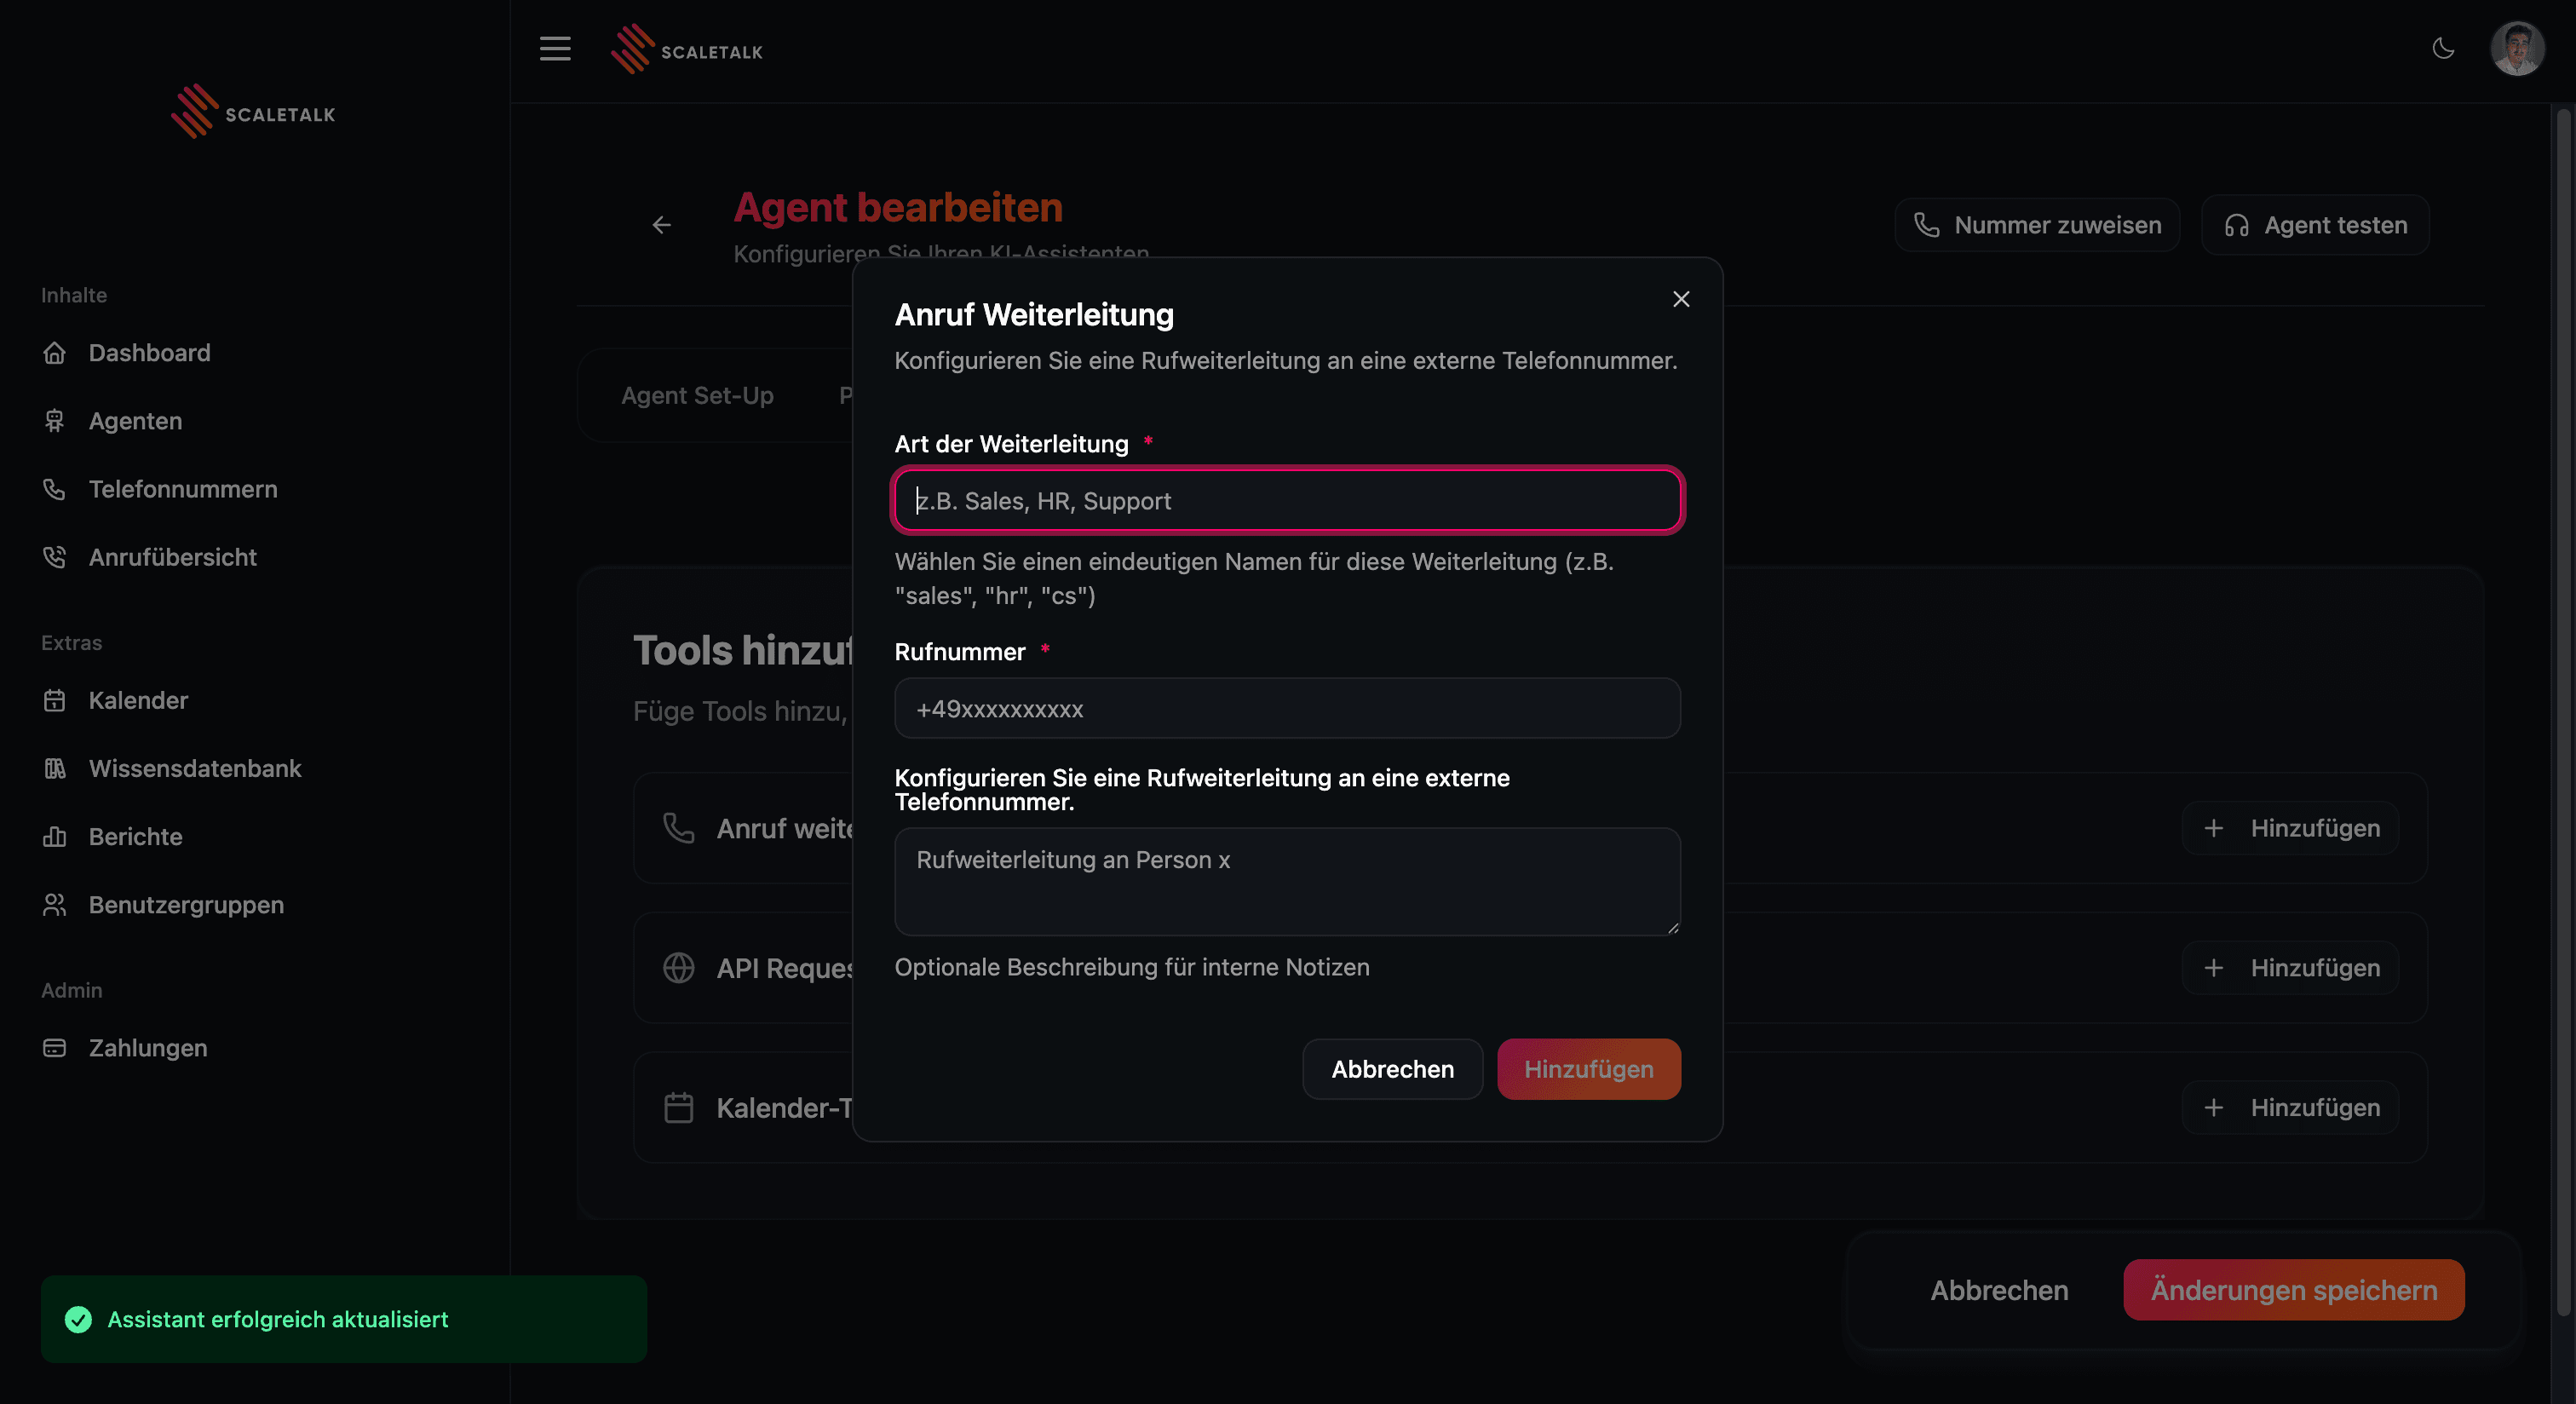Image resolution: width=2576 pixels, height=1404 pixels.
Task: Click the Zahlungen credit card icon
Action: [x=55, y=1048]
